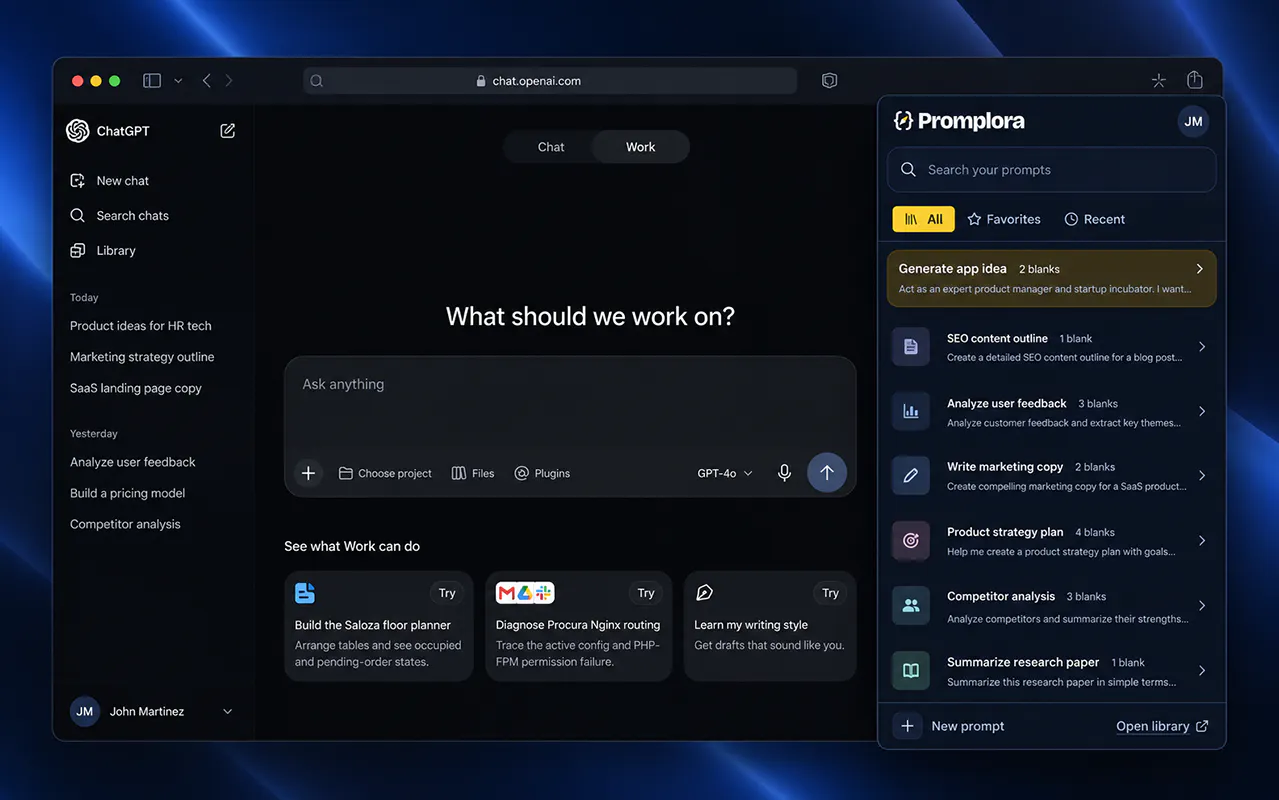Open the Promplora extension toolbar icon

coord(1159,81)
